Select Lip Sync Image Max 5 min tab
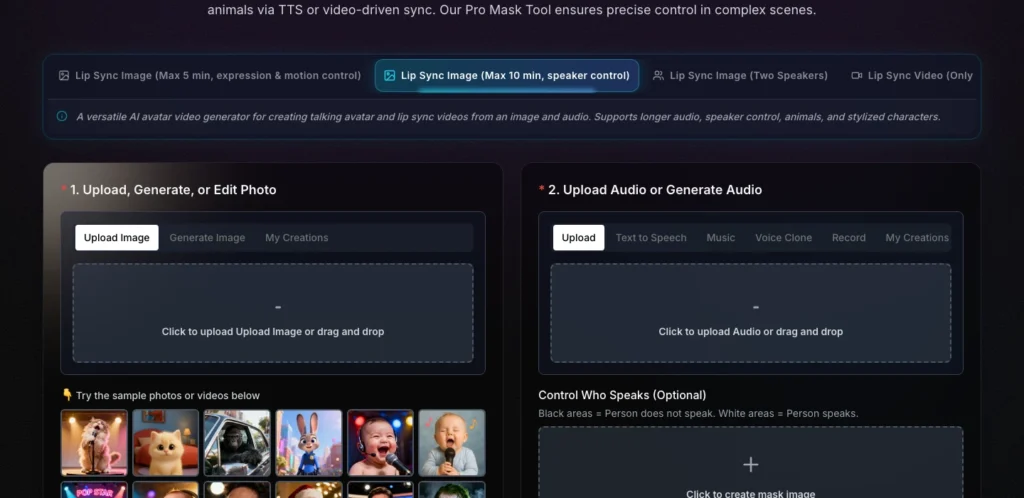 210,76
